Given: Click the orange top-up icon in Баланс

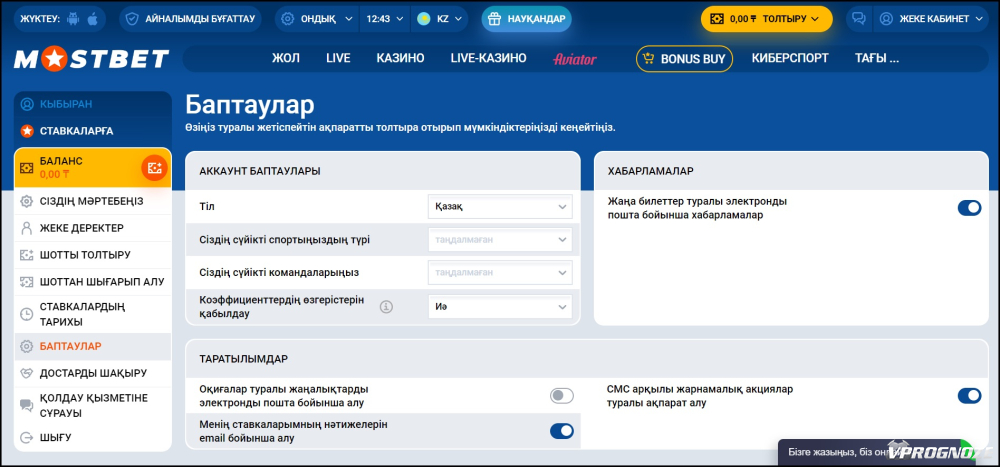Looking at the screenshot, I should point(154,168).
